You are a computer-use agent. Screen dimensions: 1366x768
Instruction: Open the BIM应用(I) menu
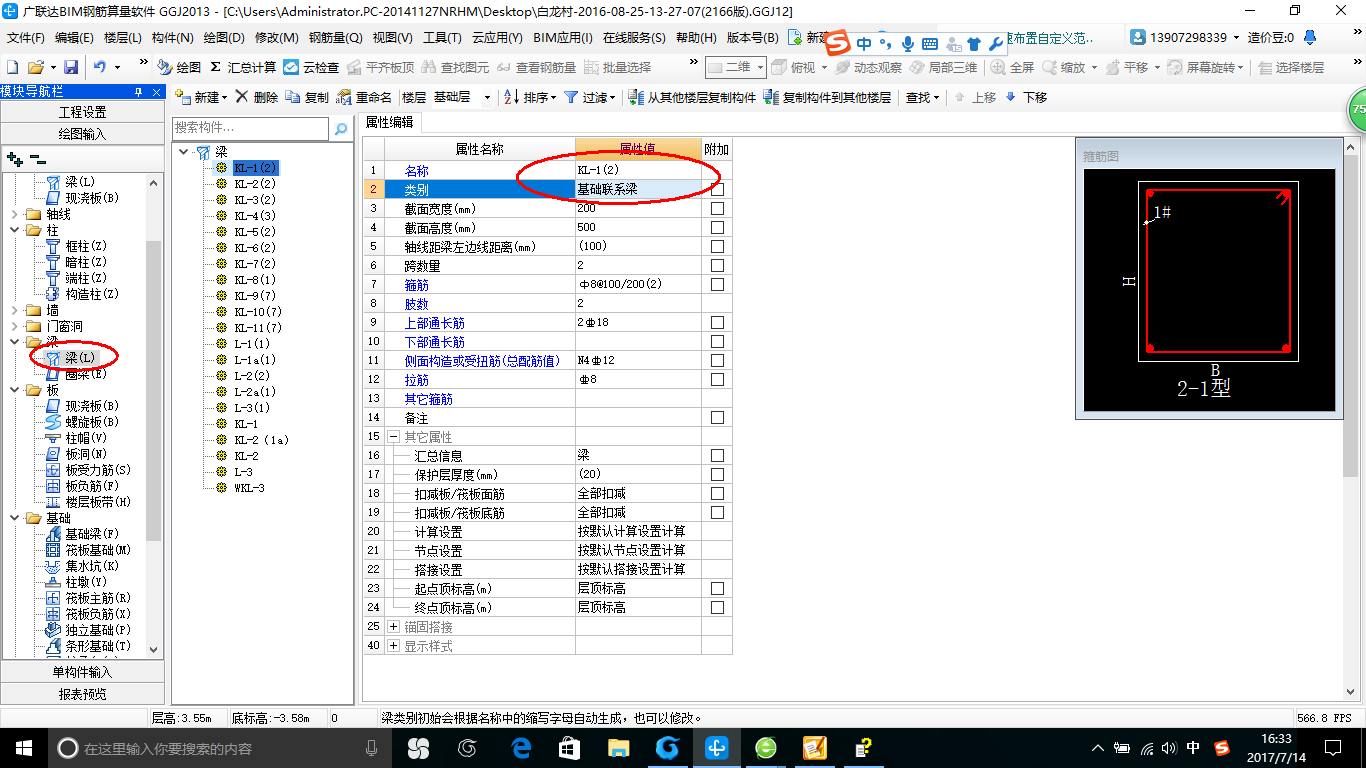pos(563,38)
